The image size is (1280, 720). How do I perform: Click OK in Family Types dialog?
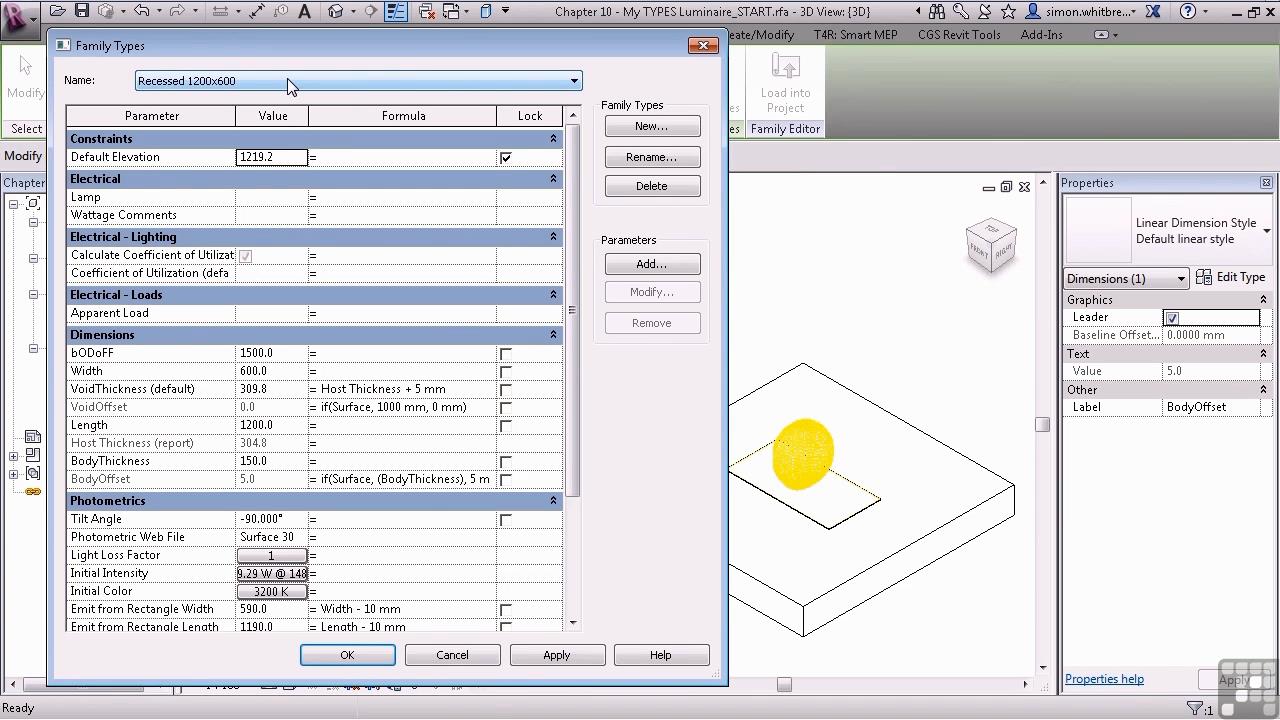347,655
